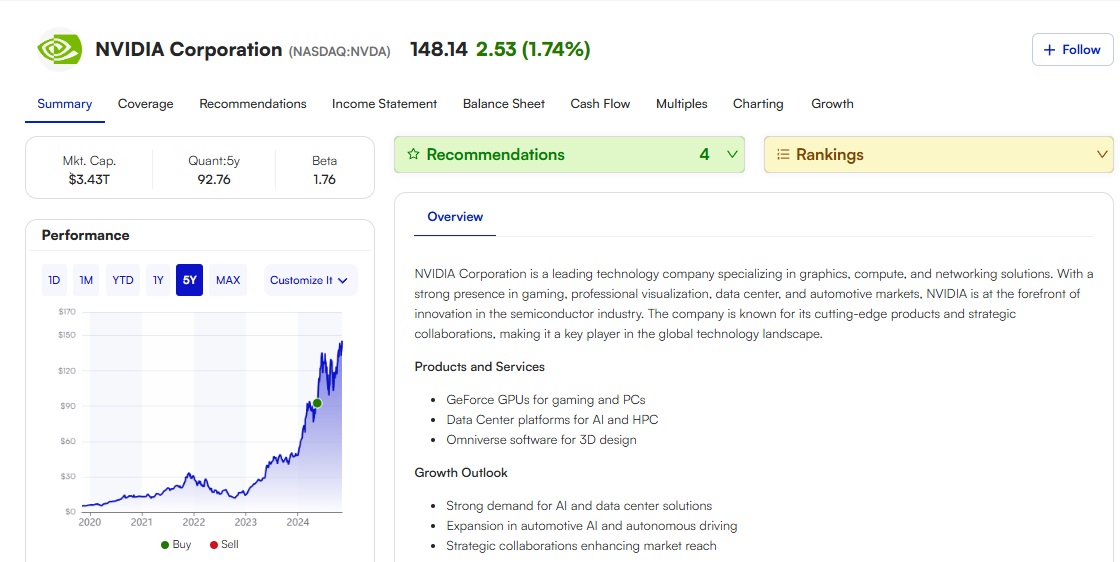Click the NVIDIA logo icon
The image size is (1120, 562).
pyautogui.click(x=59, y=49)
